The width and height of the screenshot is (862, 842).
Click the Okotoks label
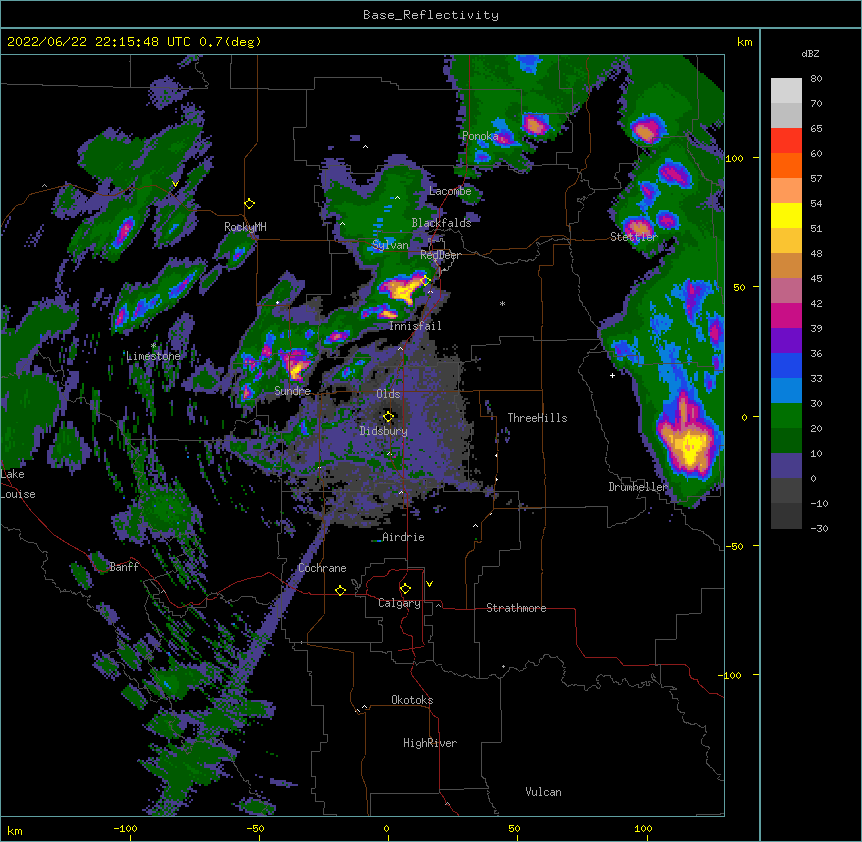pyautogui.click(x=412, y=700)
